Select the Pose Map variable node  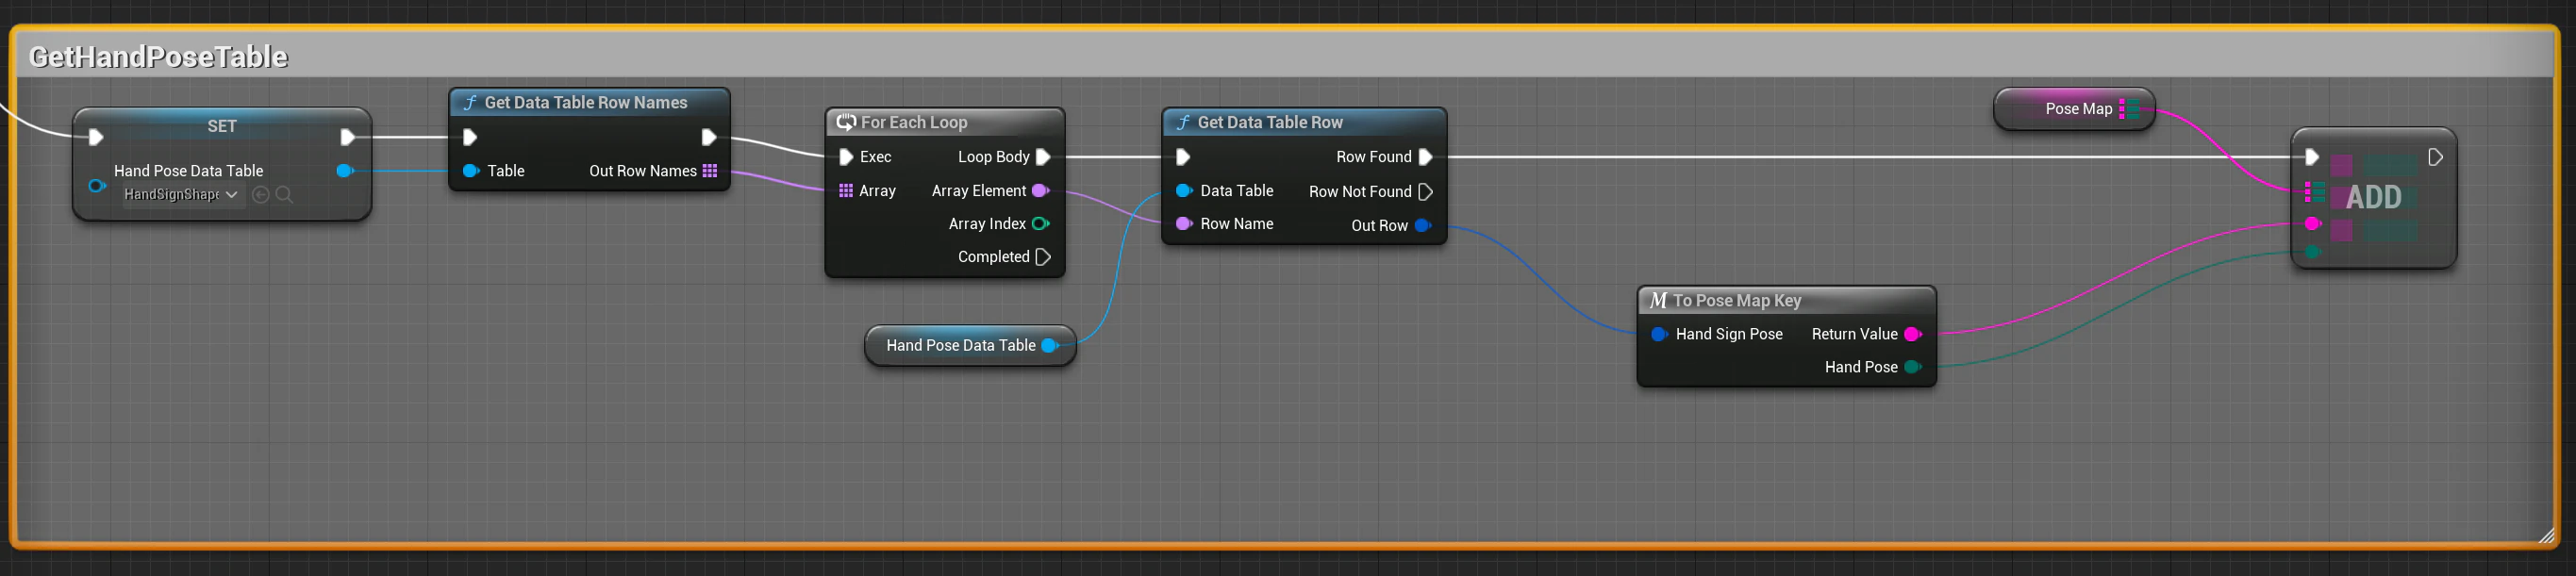2074,109
